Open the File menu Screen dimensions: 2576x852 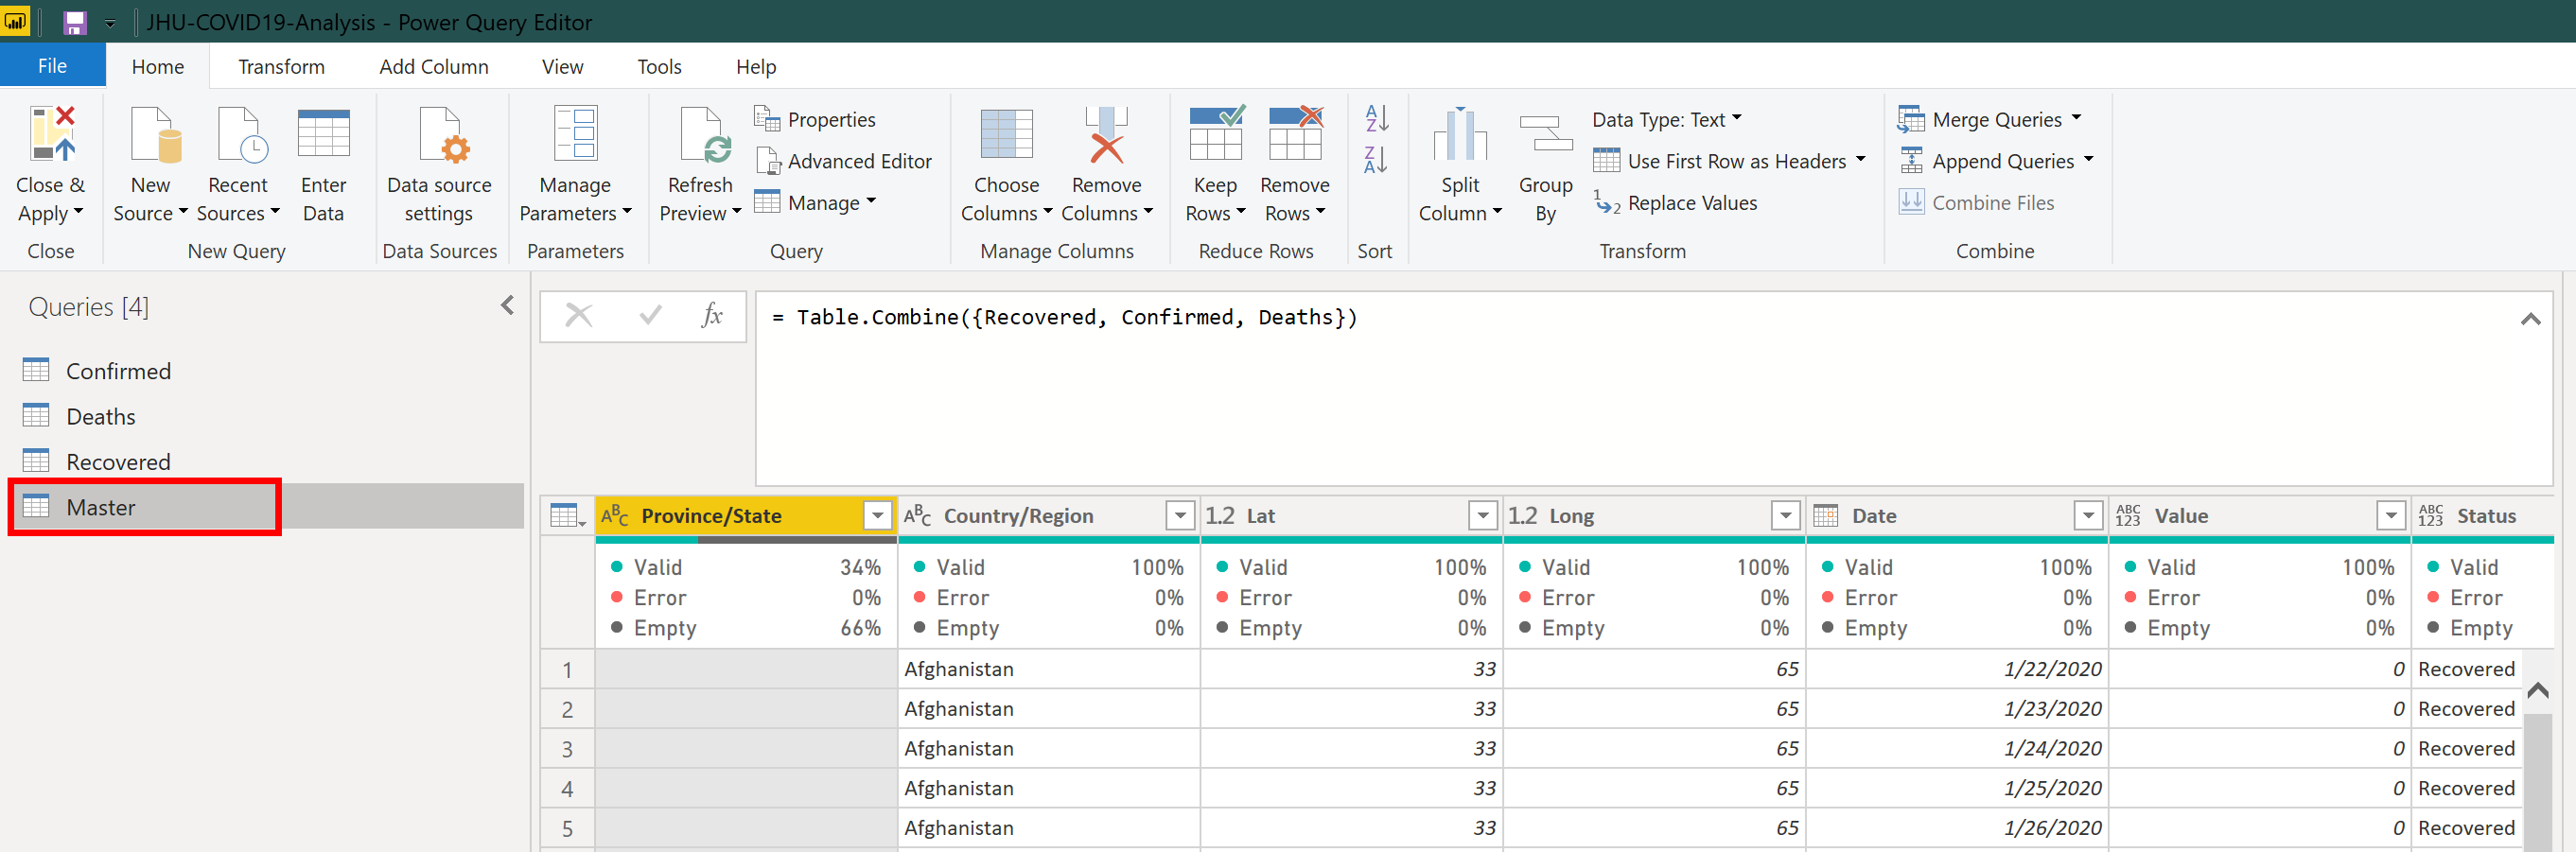pos(53,66)
